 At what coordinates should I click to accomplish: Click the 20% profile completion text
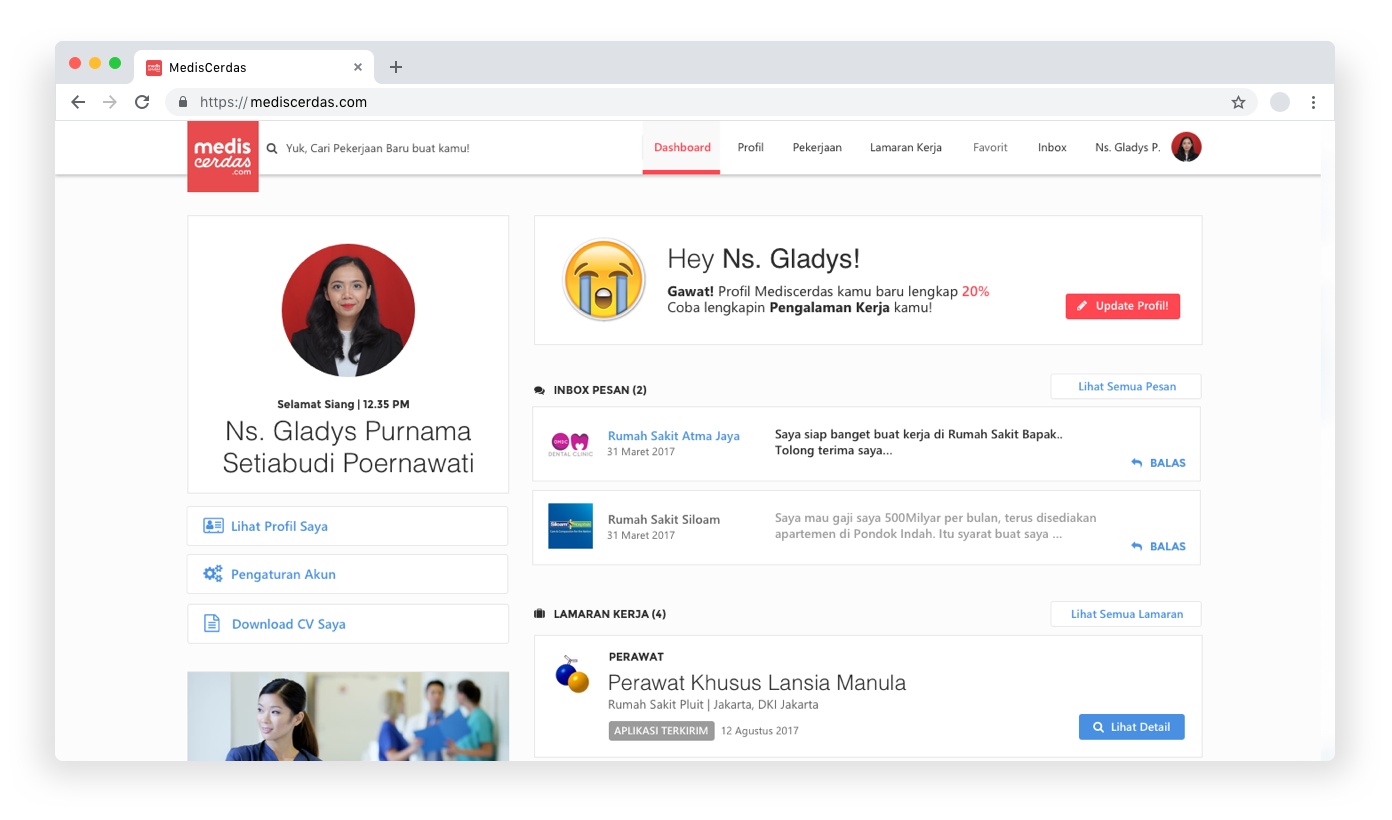975,291
